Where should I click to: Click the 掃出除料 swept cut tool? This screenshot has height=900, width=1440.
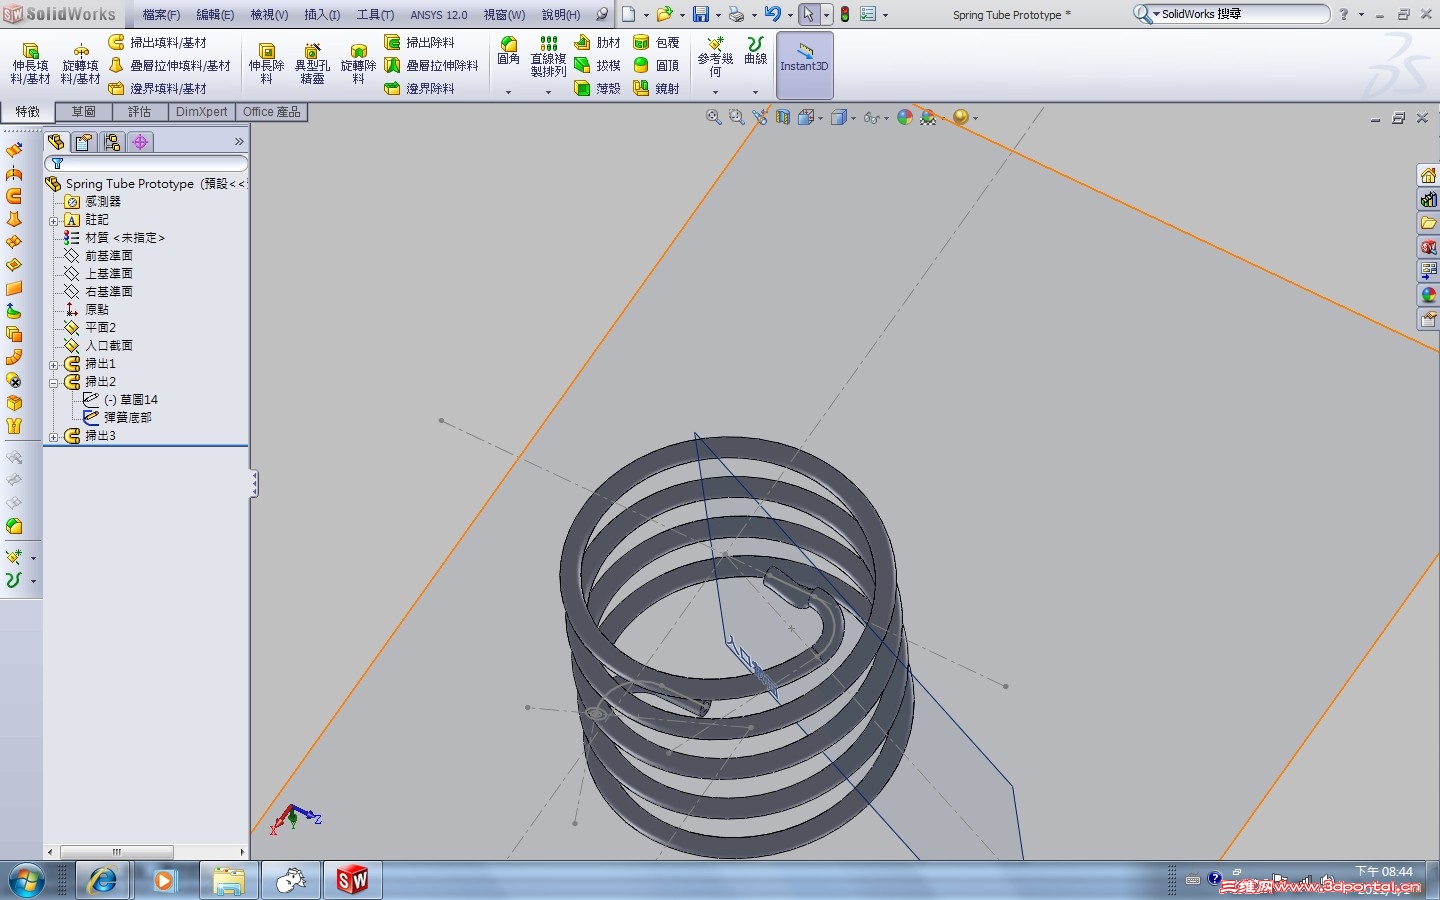[x=420, y=42]
